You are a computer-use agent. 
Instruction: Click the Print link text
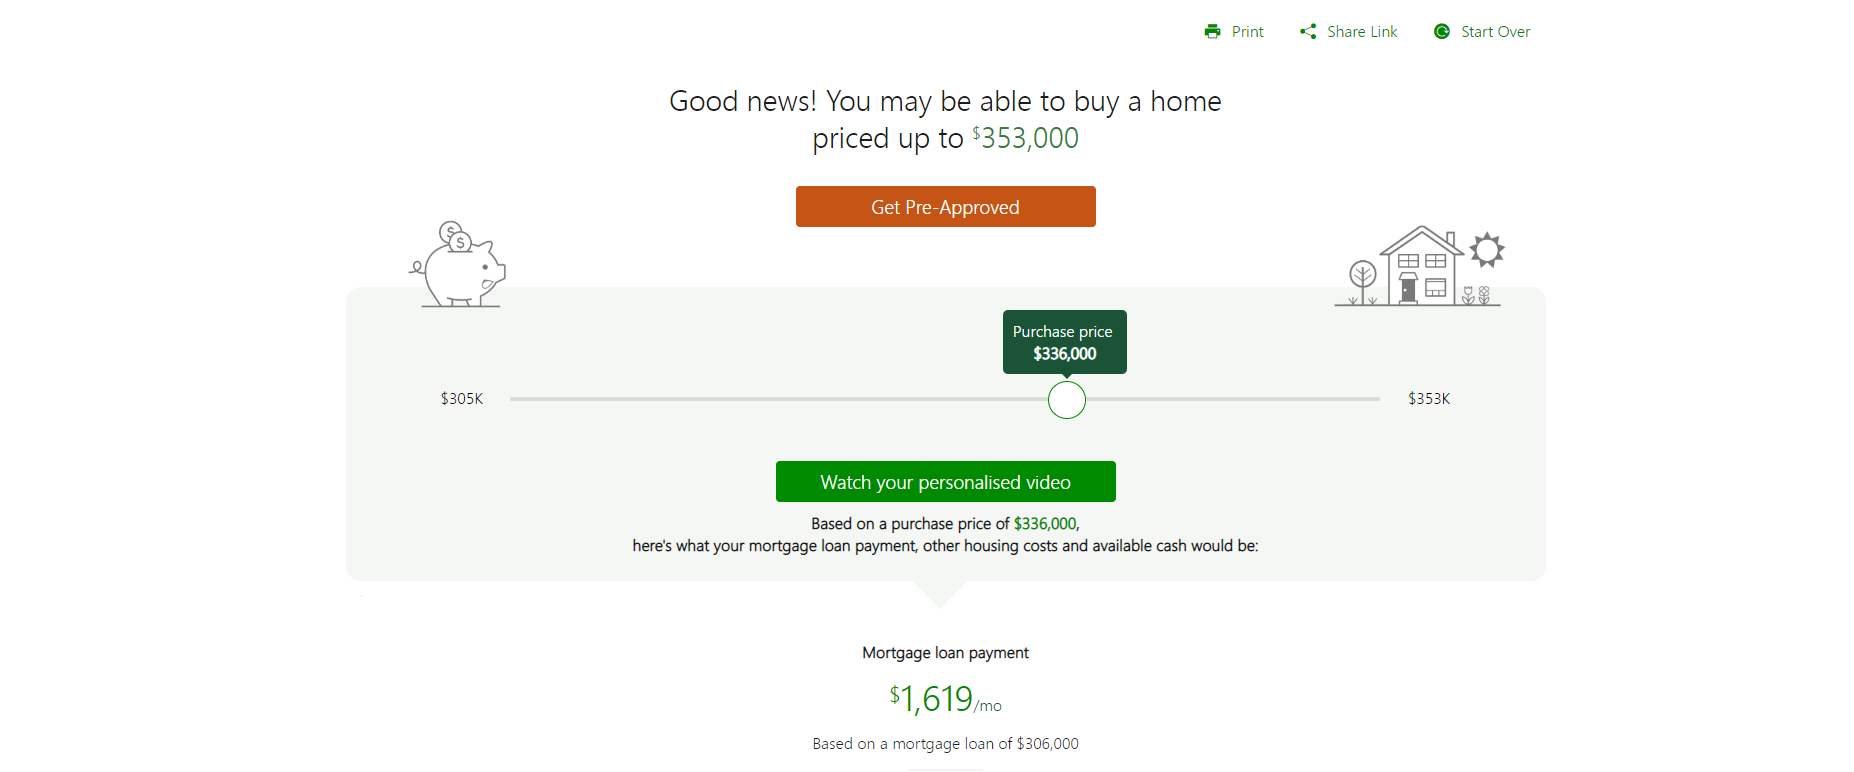(1248, 32)
